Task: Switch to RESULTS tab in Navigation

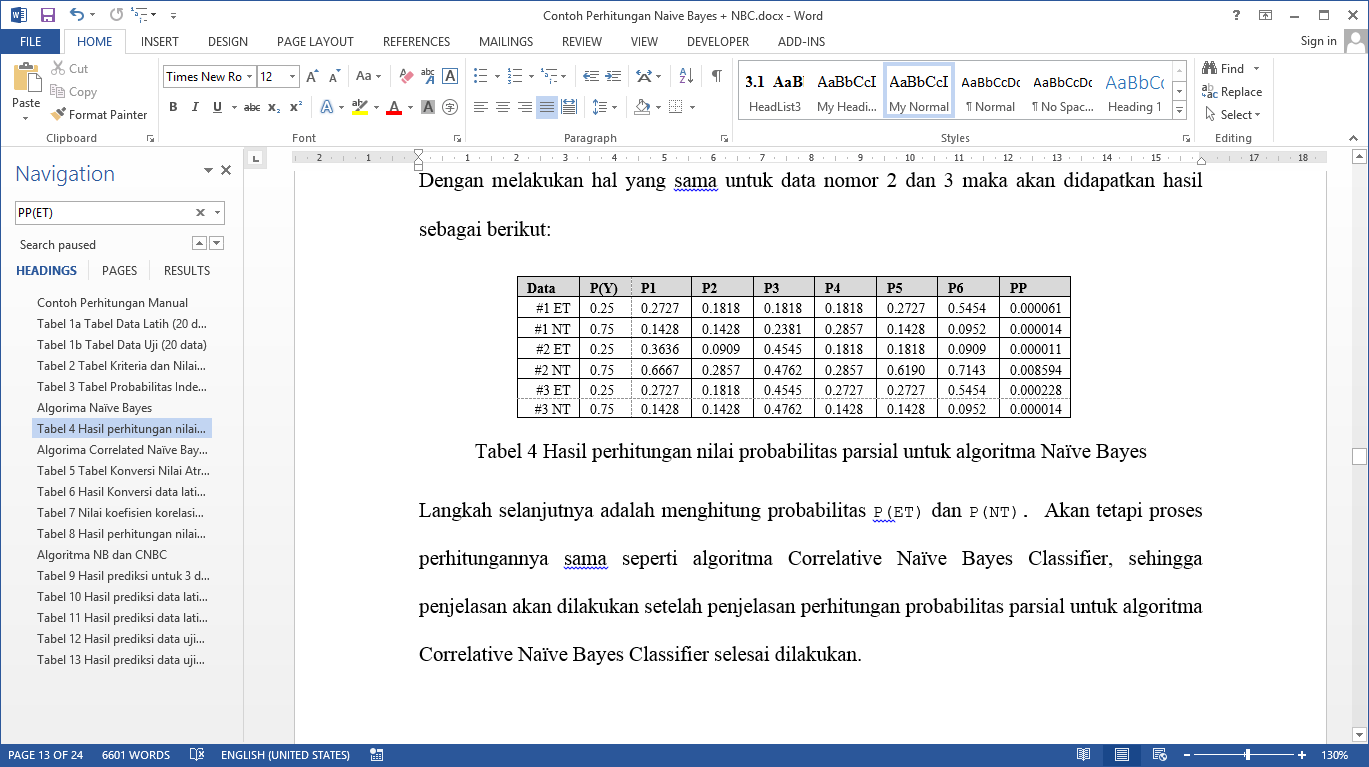Action: point(187,271)
